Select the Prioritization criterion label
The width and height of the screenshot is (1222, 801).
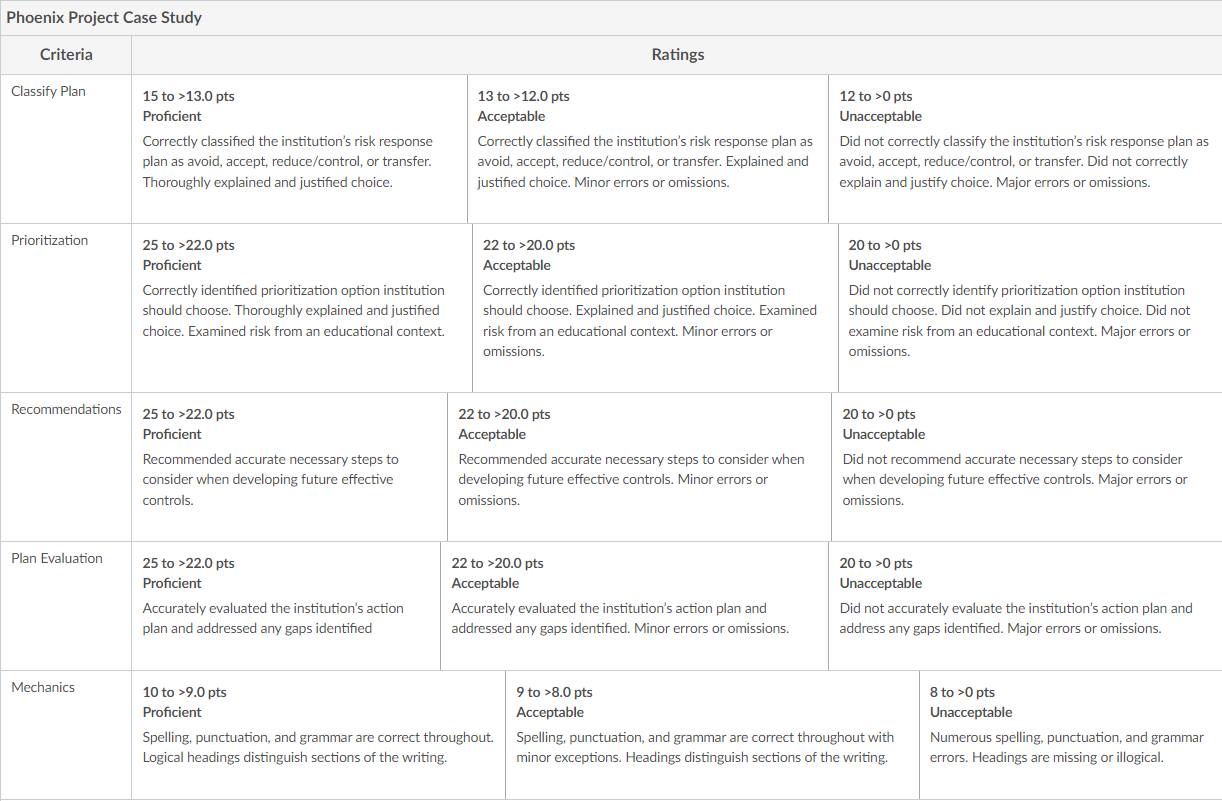(49, 240)
